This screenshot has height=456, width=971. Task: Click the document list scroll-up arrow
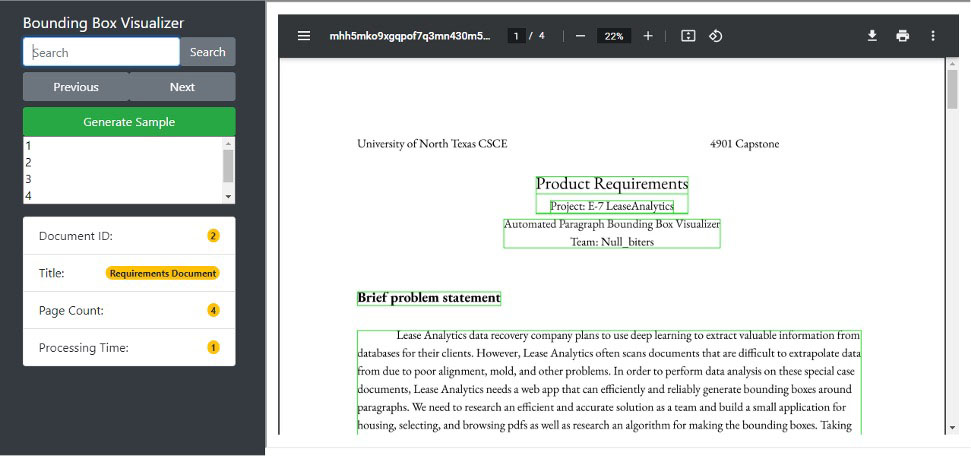[229, 142]
